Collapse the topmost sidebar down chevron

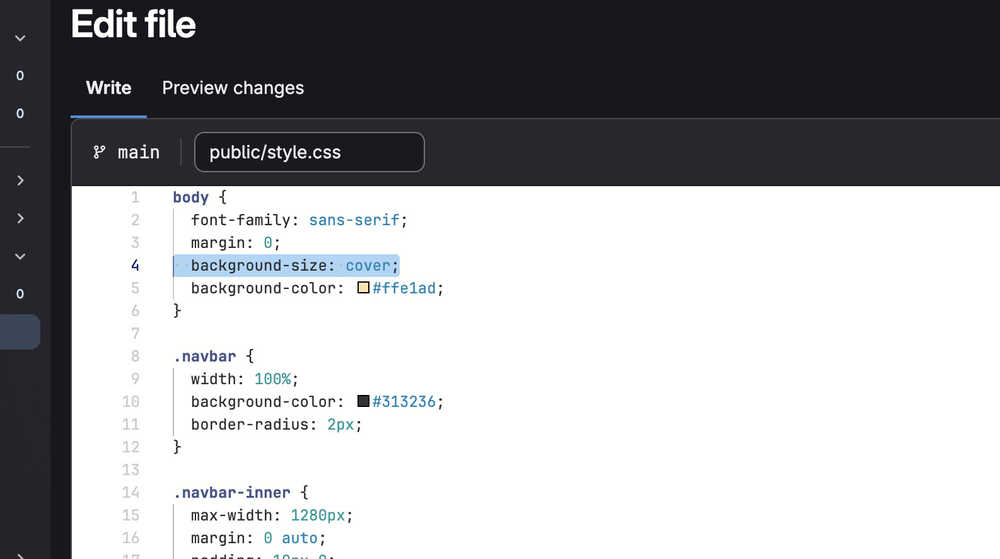pos(20,38)
